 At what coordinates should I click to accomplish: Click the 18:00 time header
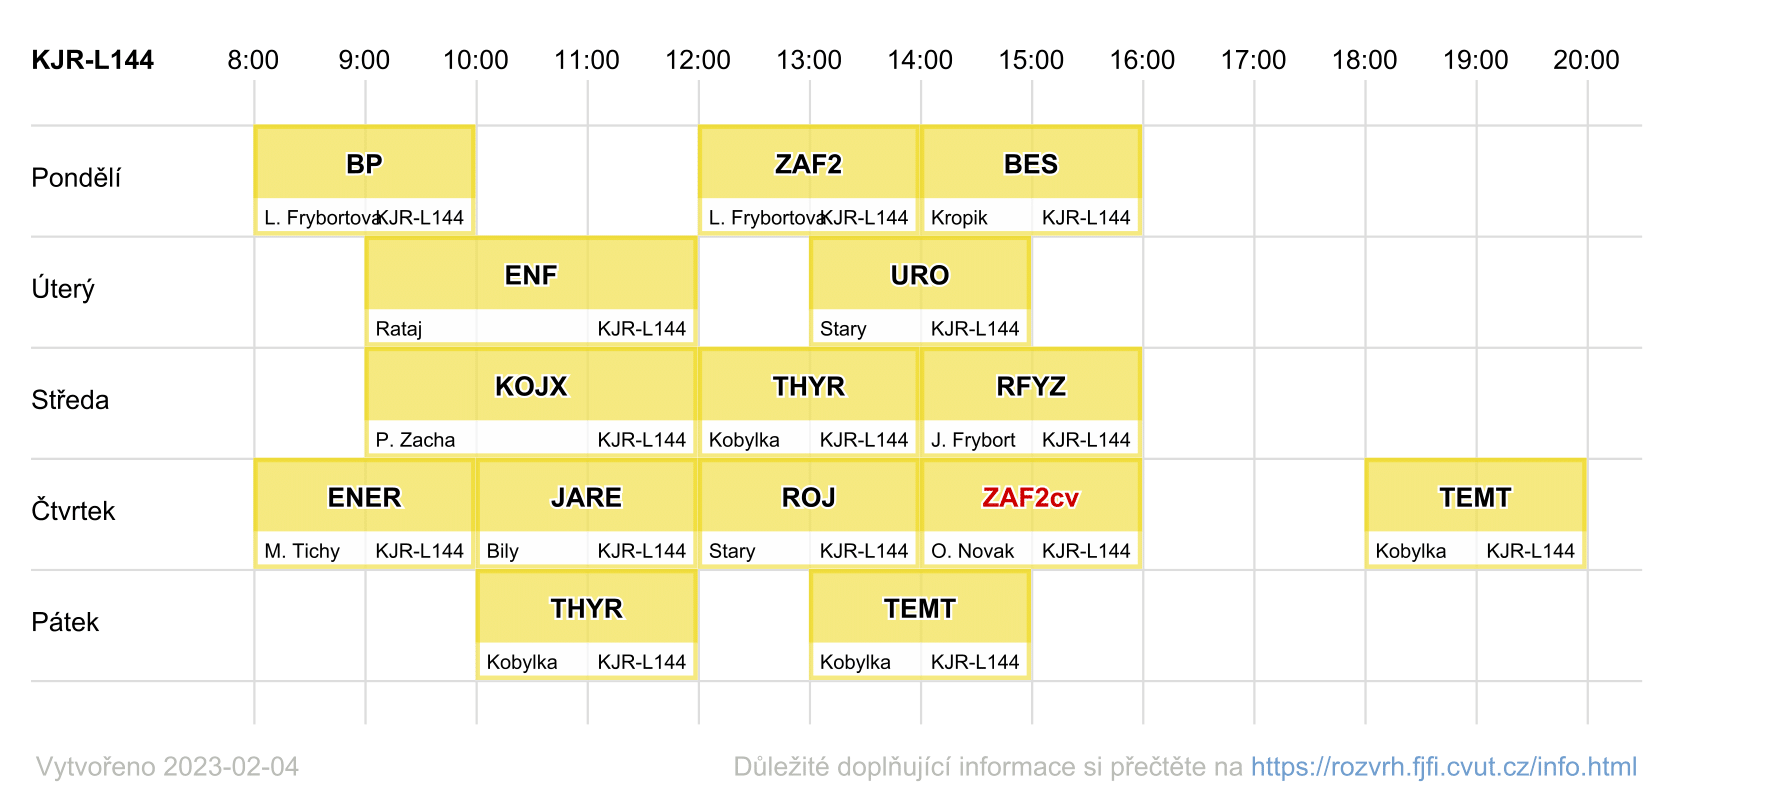(x=1364, y=60)
